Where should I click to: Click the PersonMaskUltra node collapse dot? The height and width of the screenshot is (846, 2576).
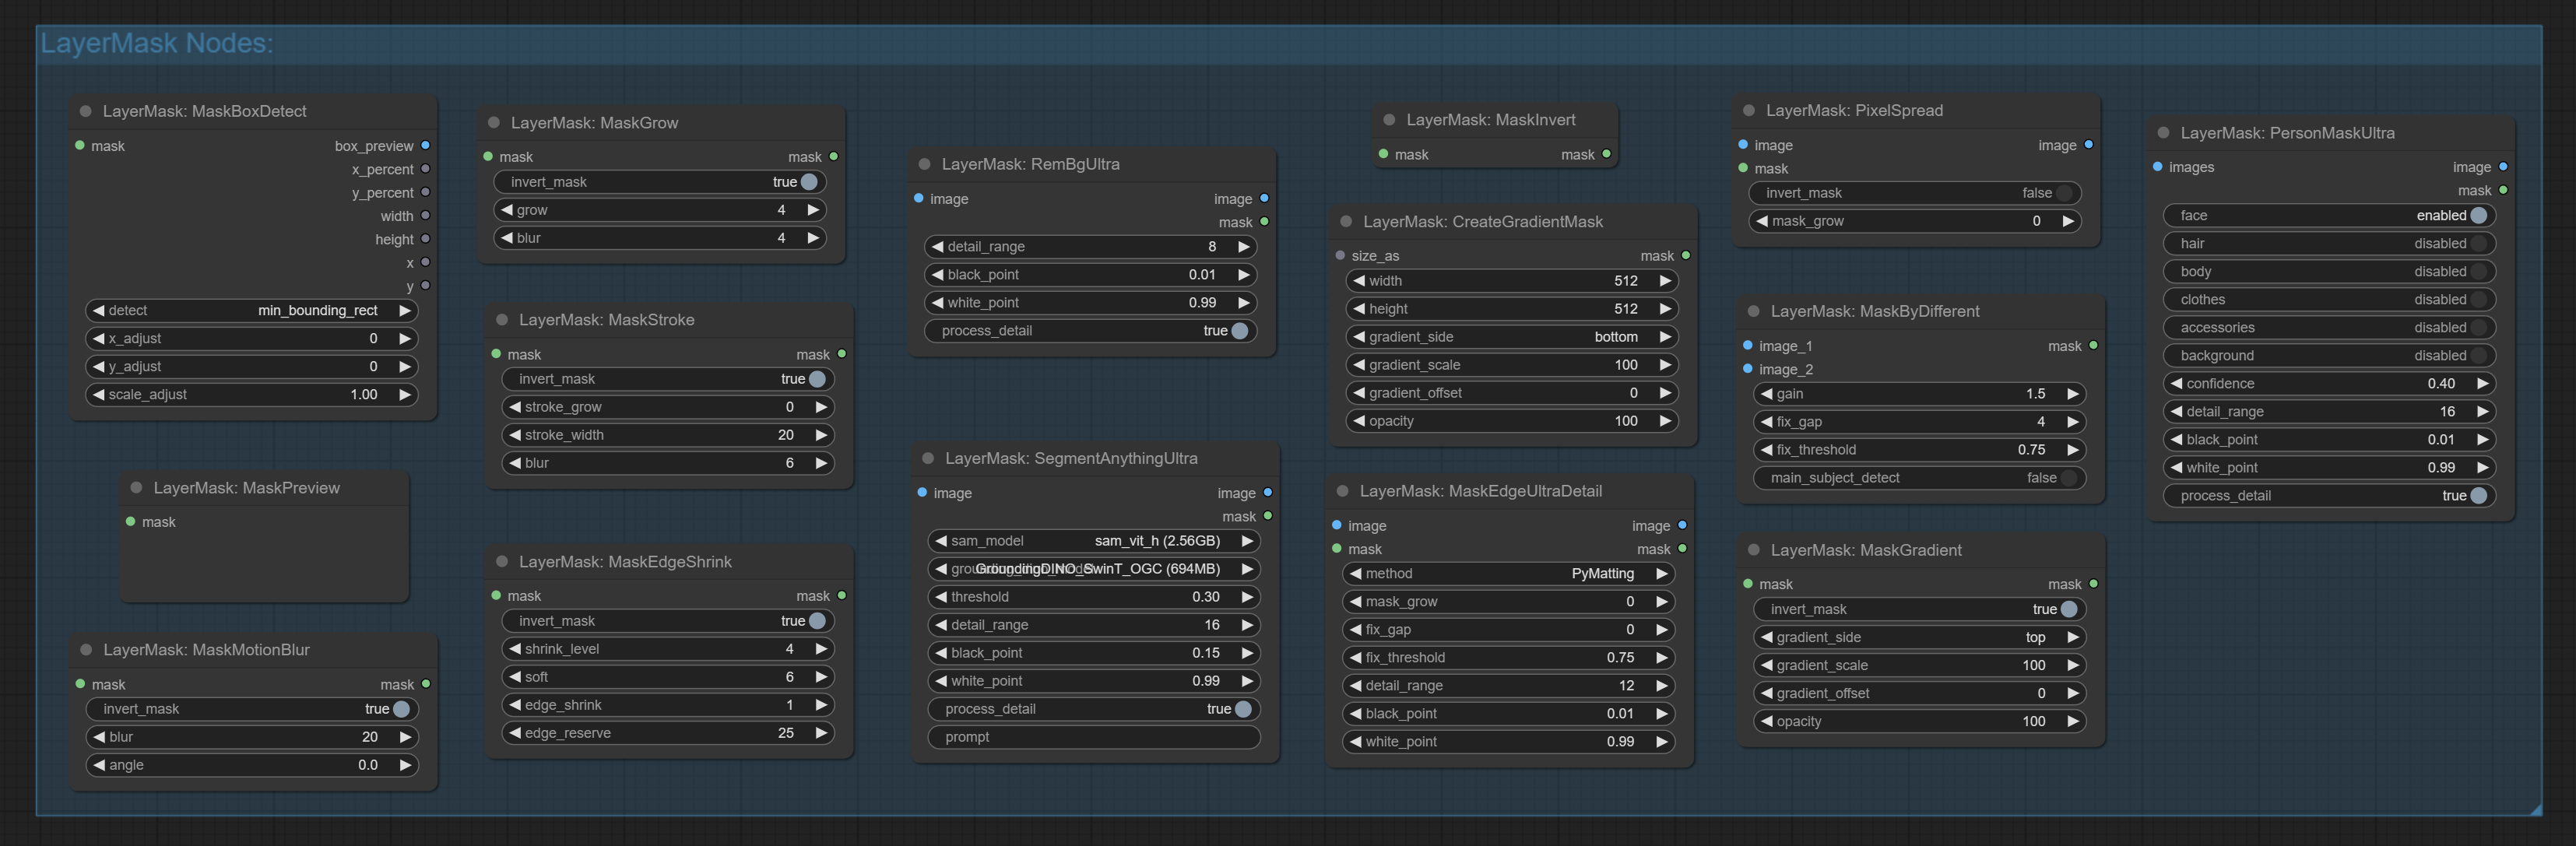pyautogui.click(x=2163, y=133)
